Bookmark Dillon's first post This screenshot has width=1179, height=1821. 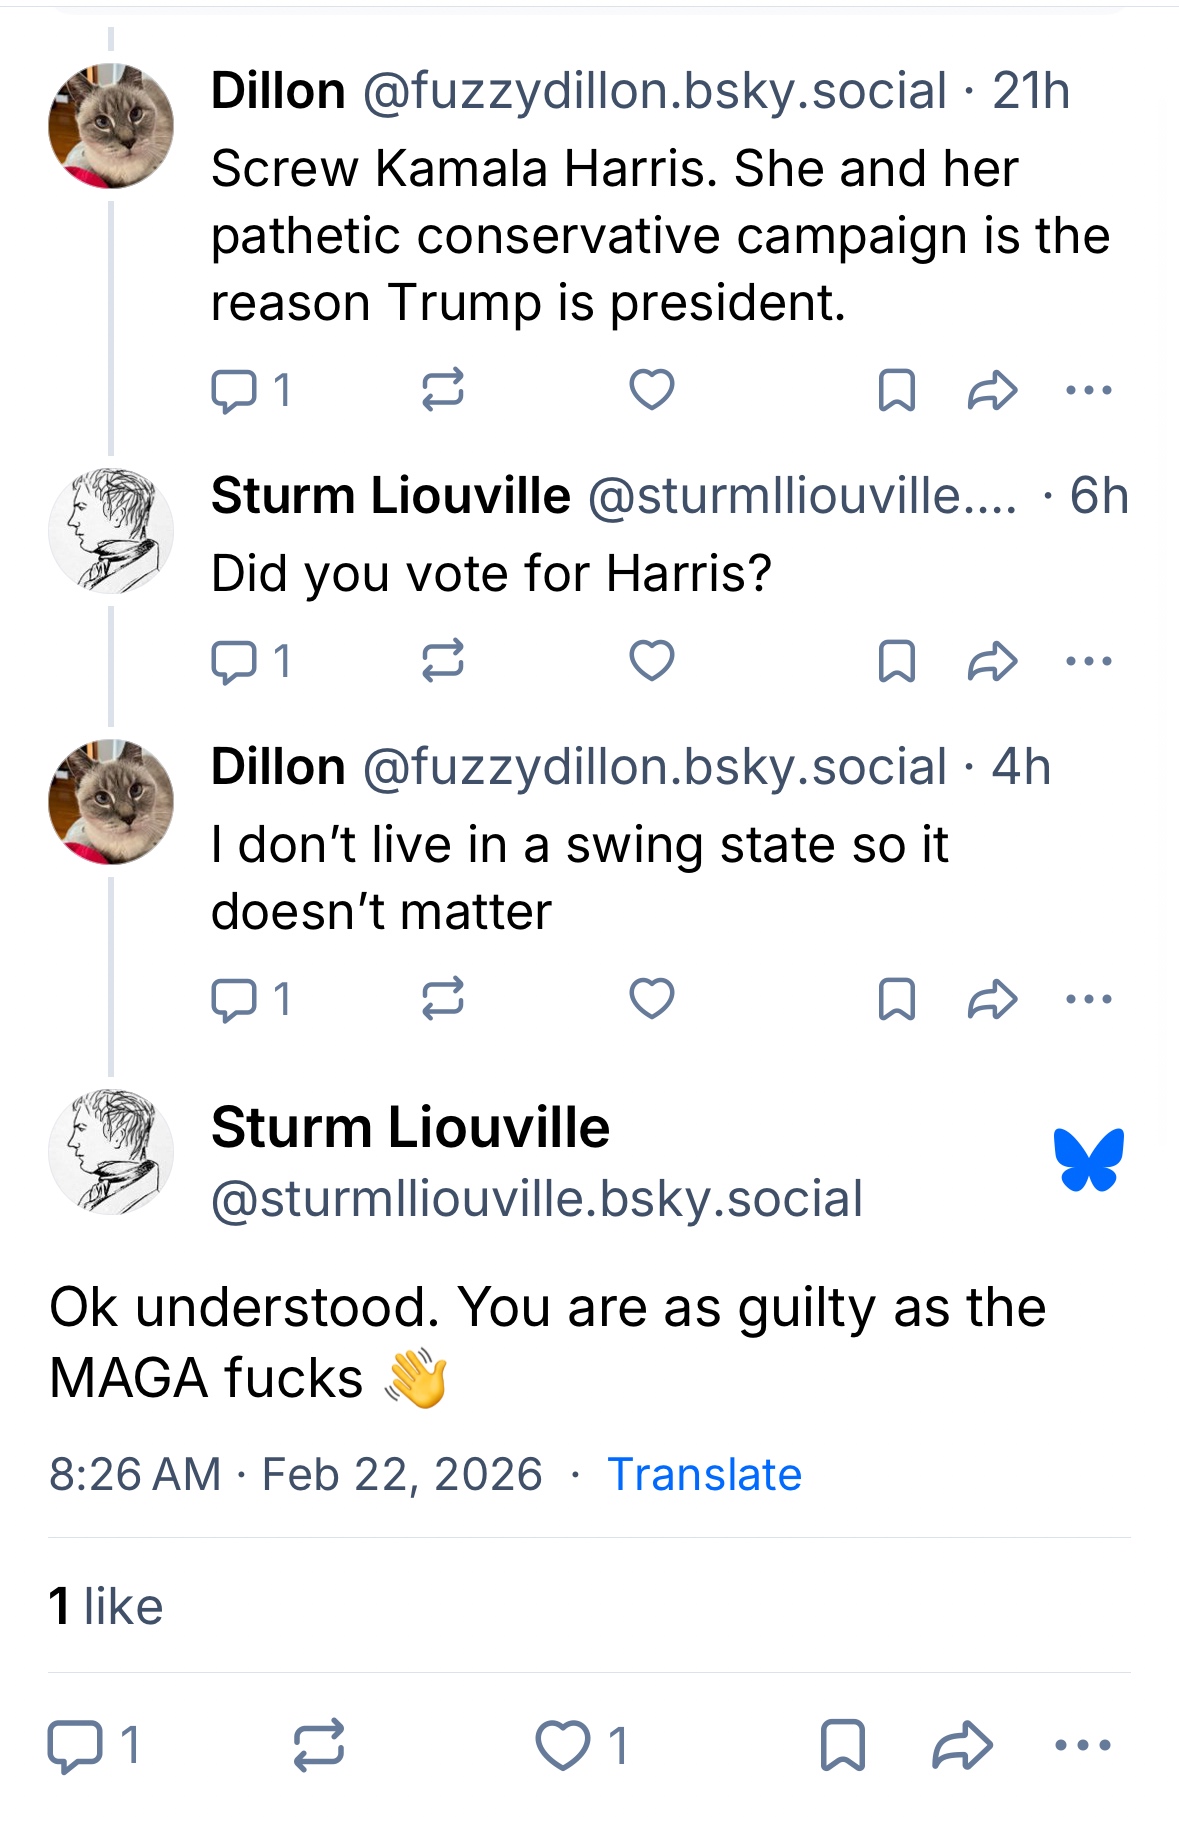pyautogui.click(x=896, y=390)
